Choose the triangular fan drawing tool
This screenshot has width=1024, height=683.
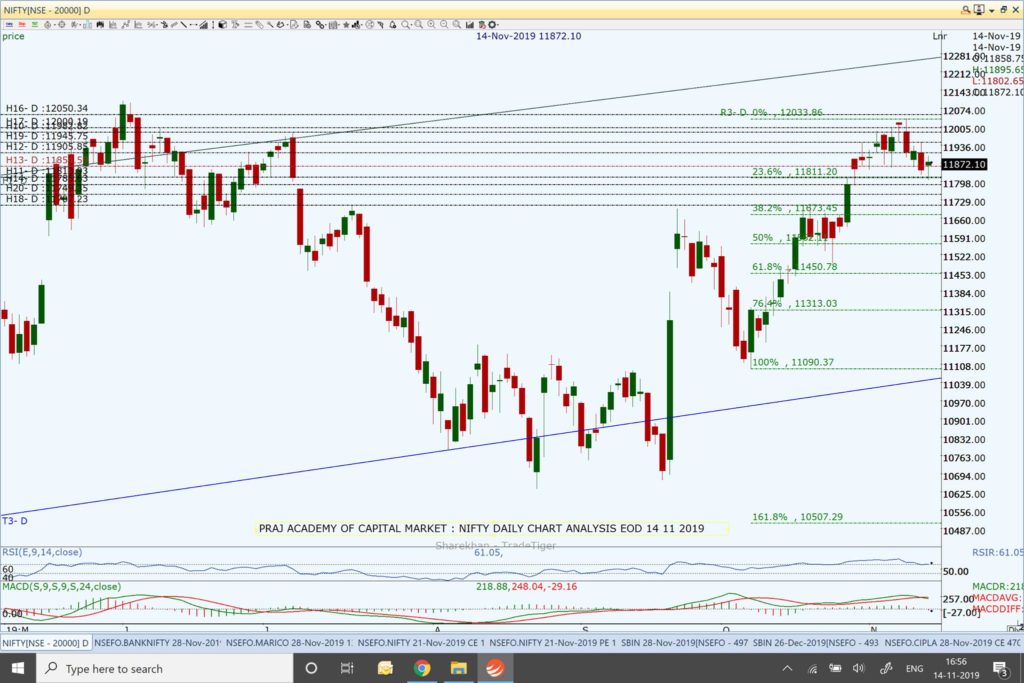point(203,25)
